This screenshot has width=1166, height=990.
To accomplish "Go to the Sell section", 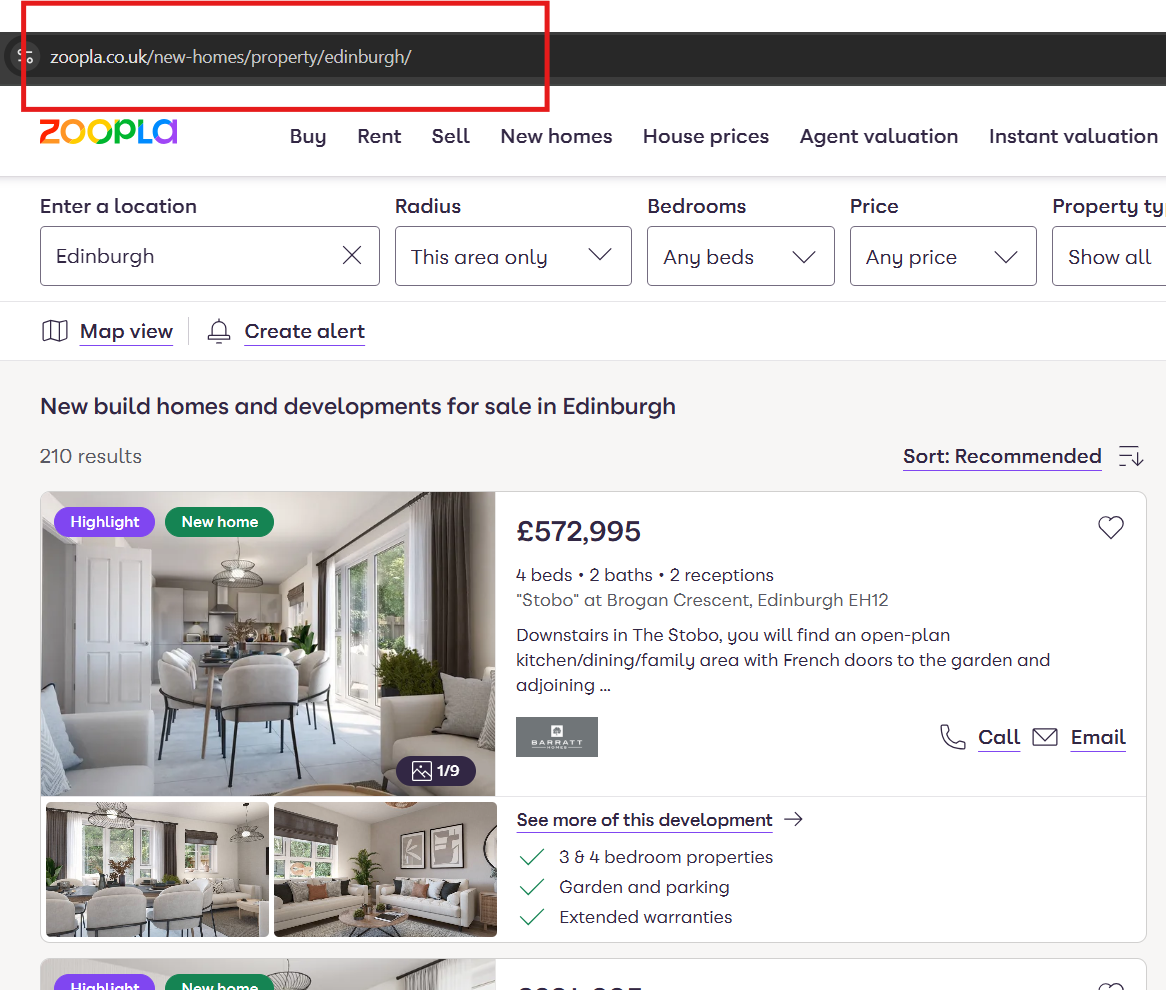I will pyautogui.click(x=451, y=136).
